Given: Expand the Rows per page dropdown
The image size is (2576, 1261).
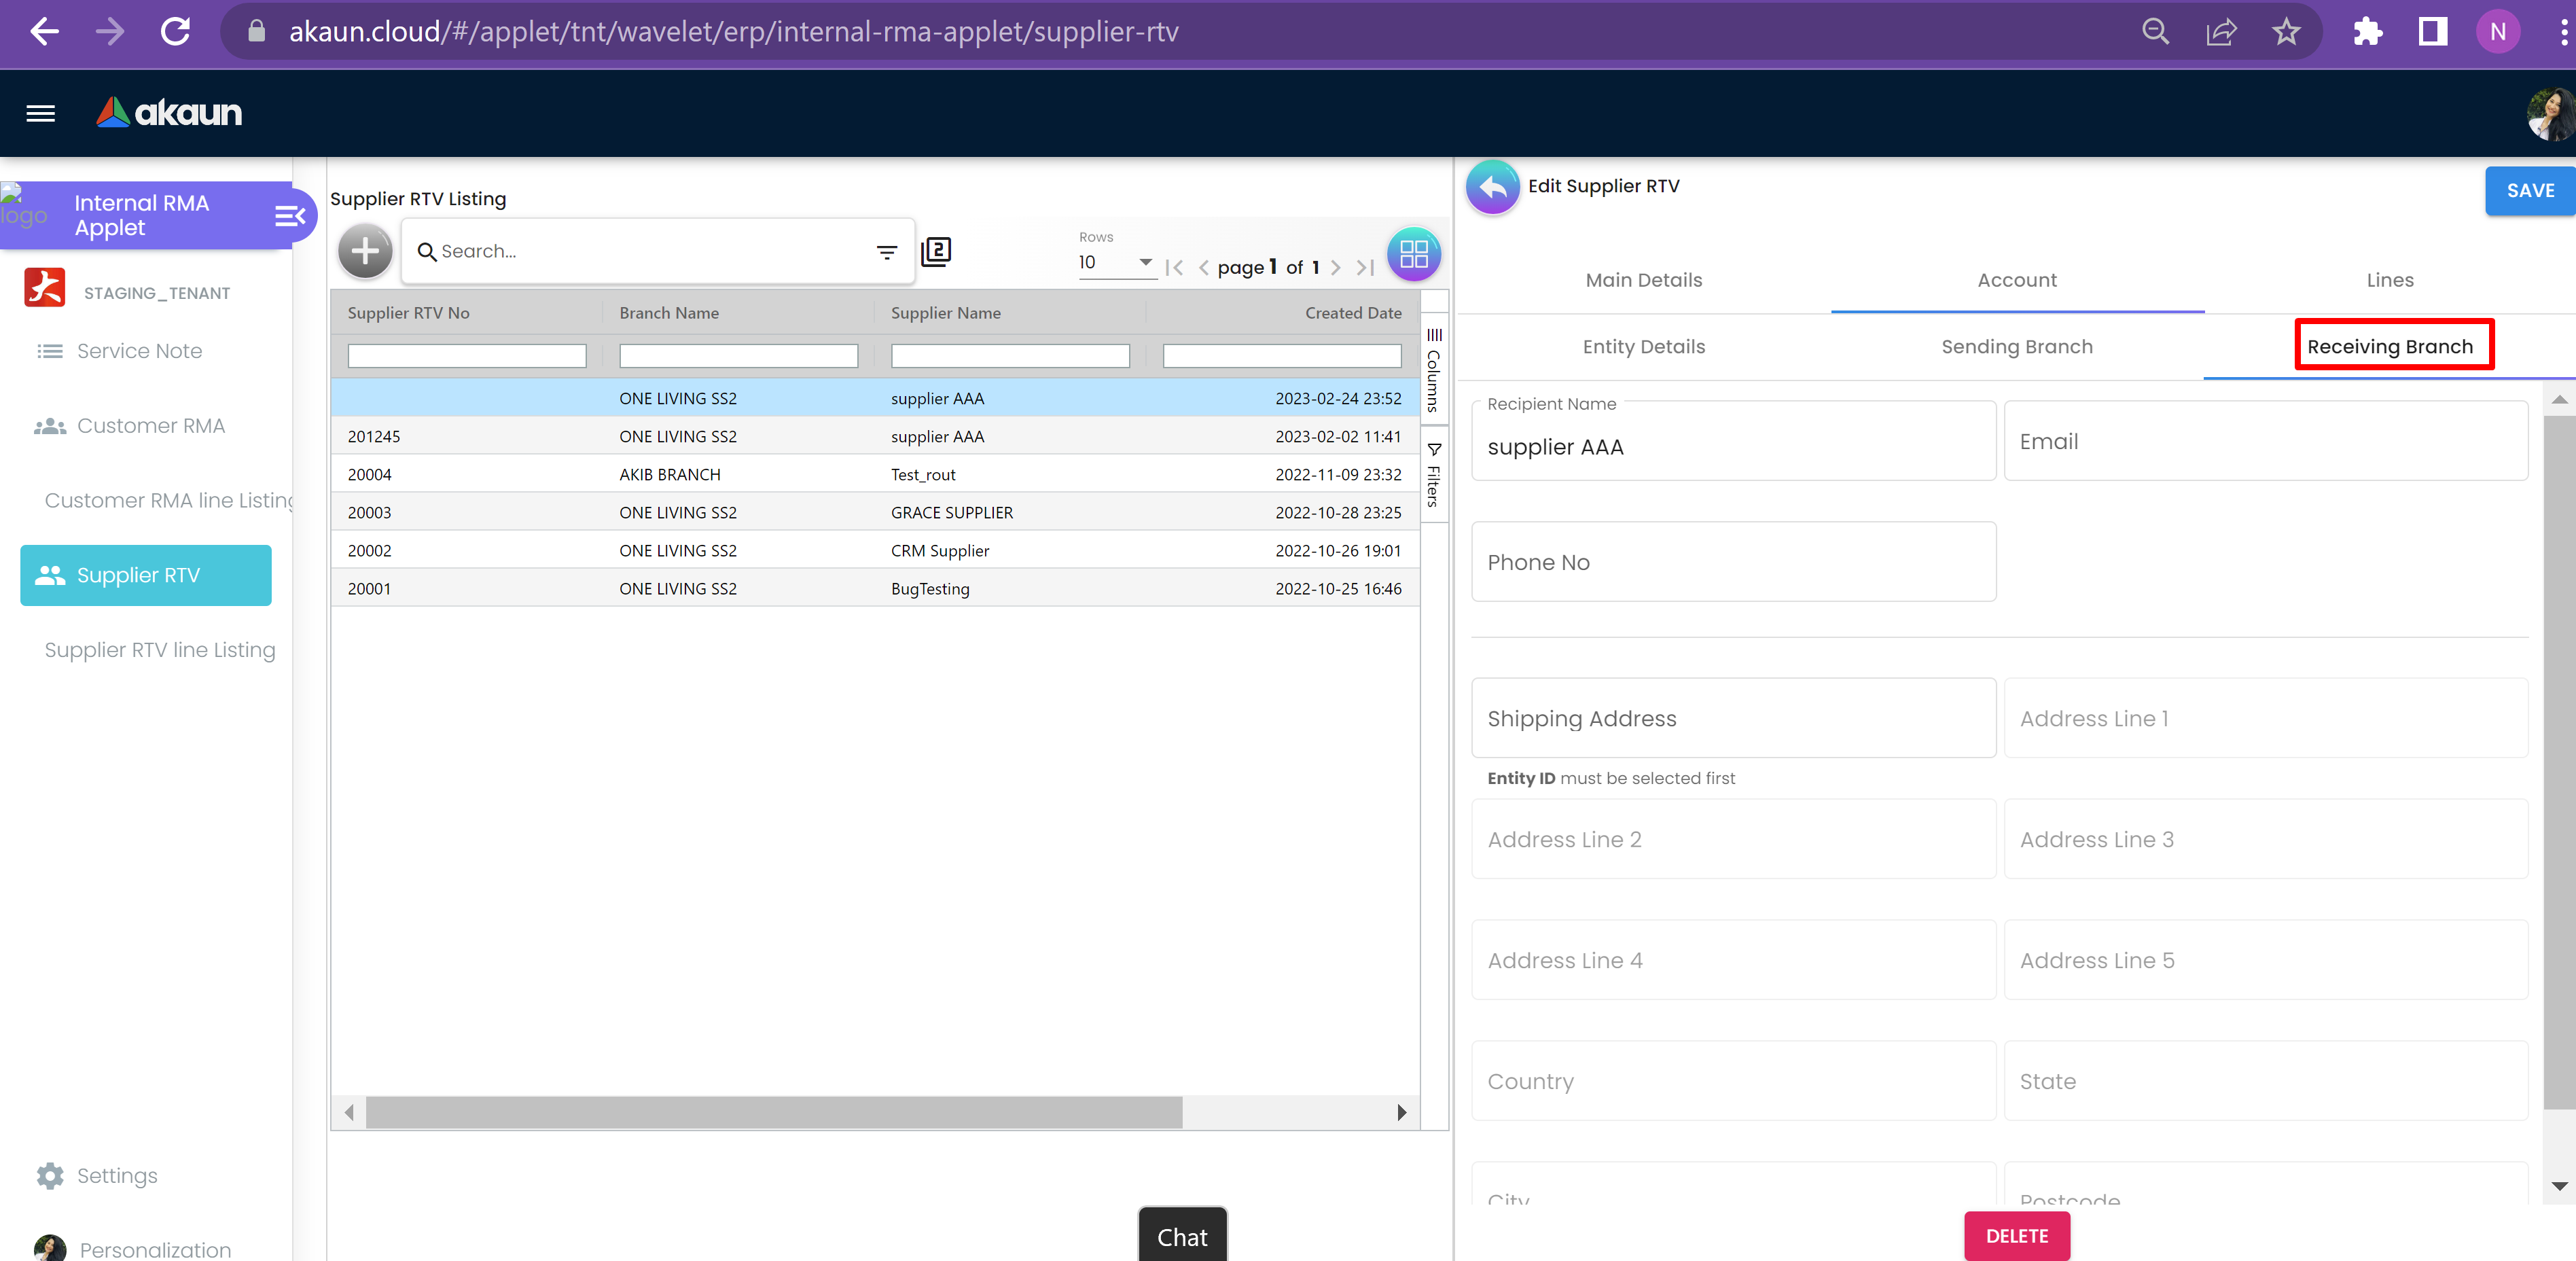Looking at the screenshot, I should point(1116,262).
